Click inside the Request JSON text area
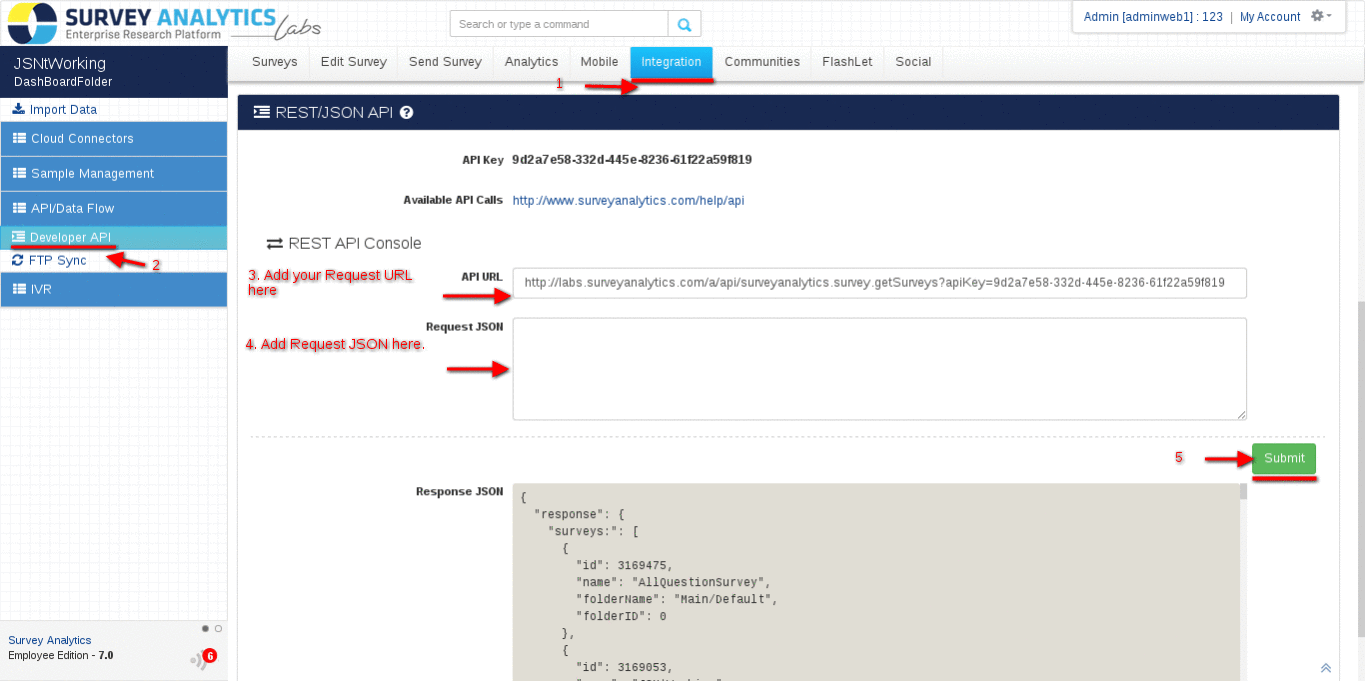 (878, 368)
